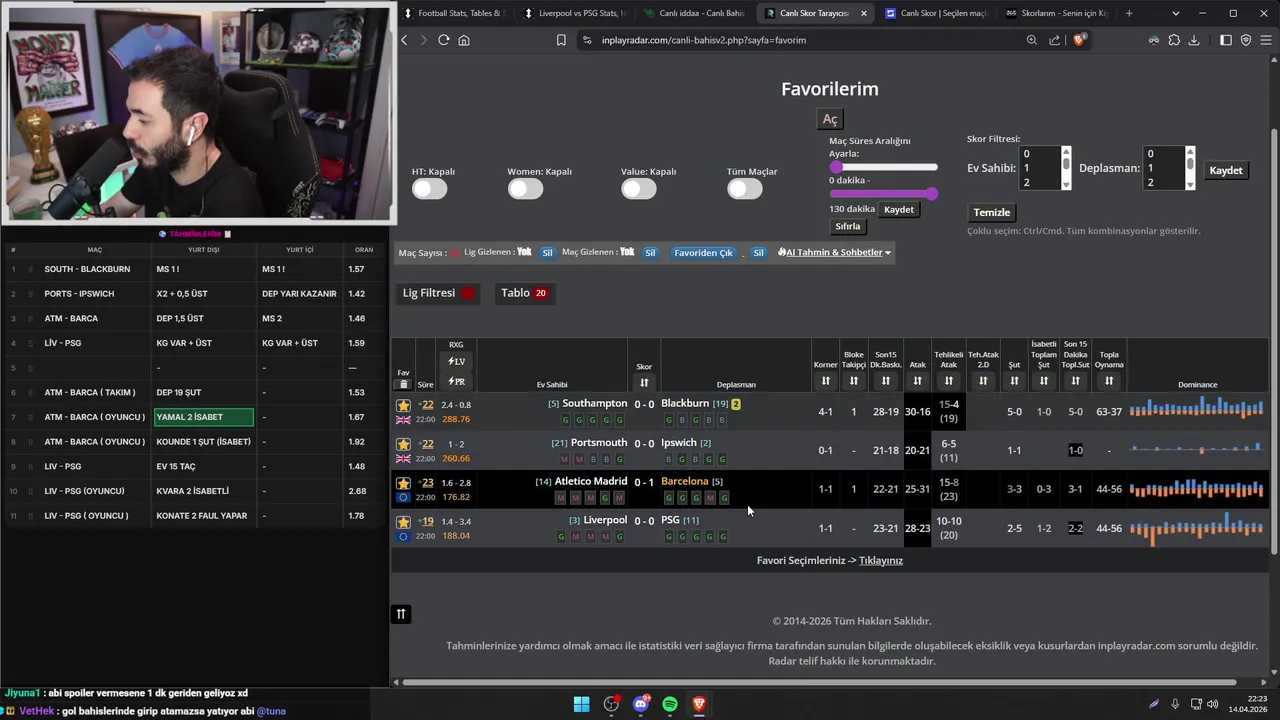
Task: Click the Sıfırla reset button
Action: click(848, 226)
